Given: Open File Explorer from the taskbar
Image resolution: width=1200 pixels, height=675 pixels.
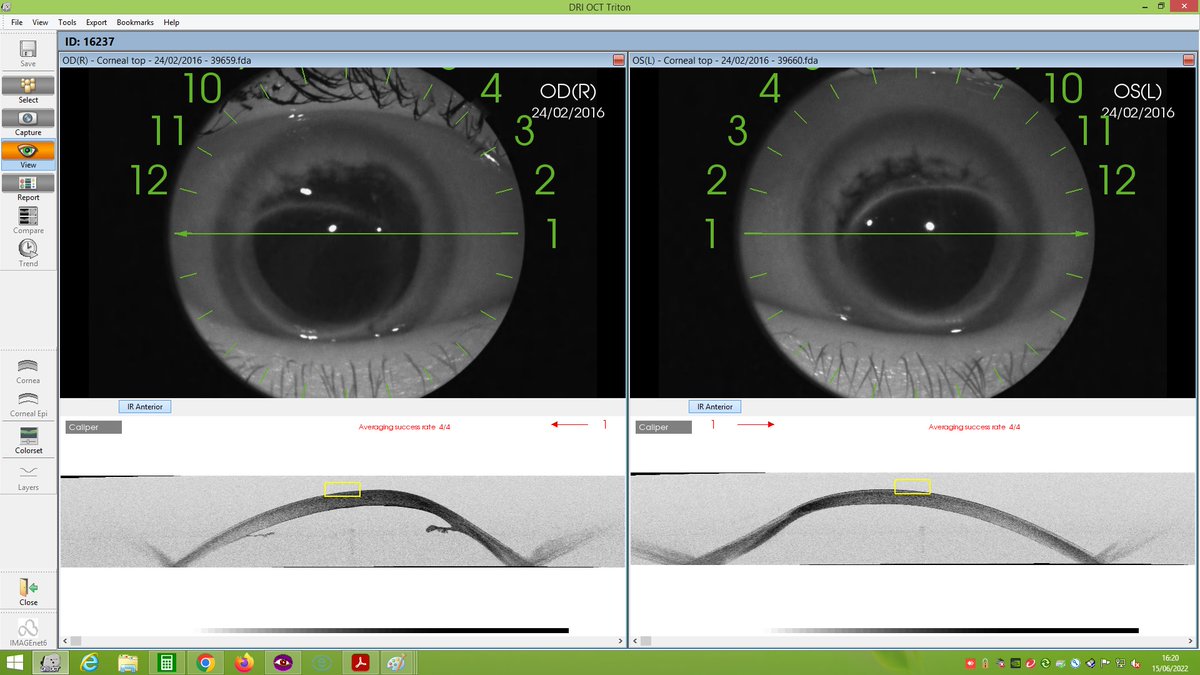Looking at the screenshot, I should click(x=128, y=662).
